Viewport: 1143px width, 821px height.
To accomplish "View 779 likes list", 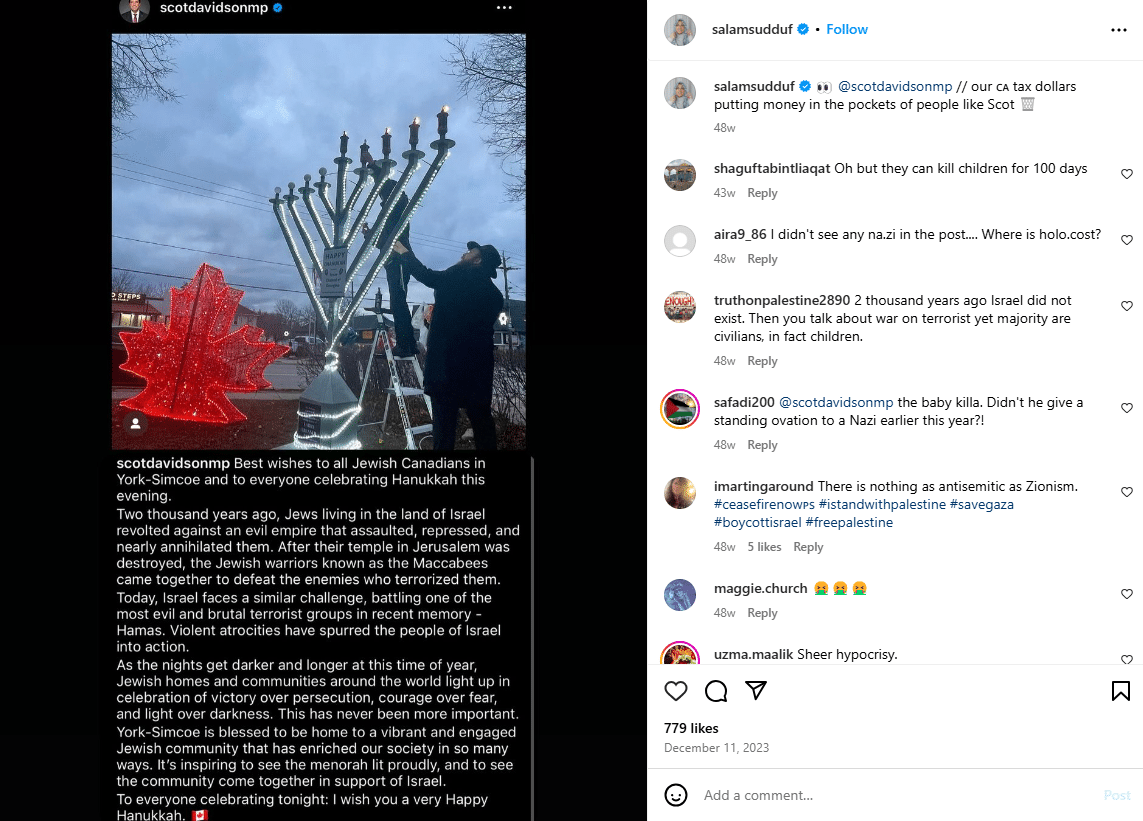I will [691, 728].
